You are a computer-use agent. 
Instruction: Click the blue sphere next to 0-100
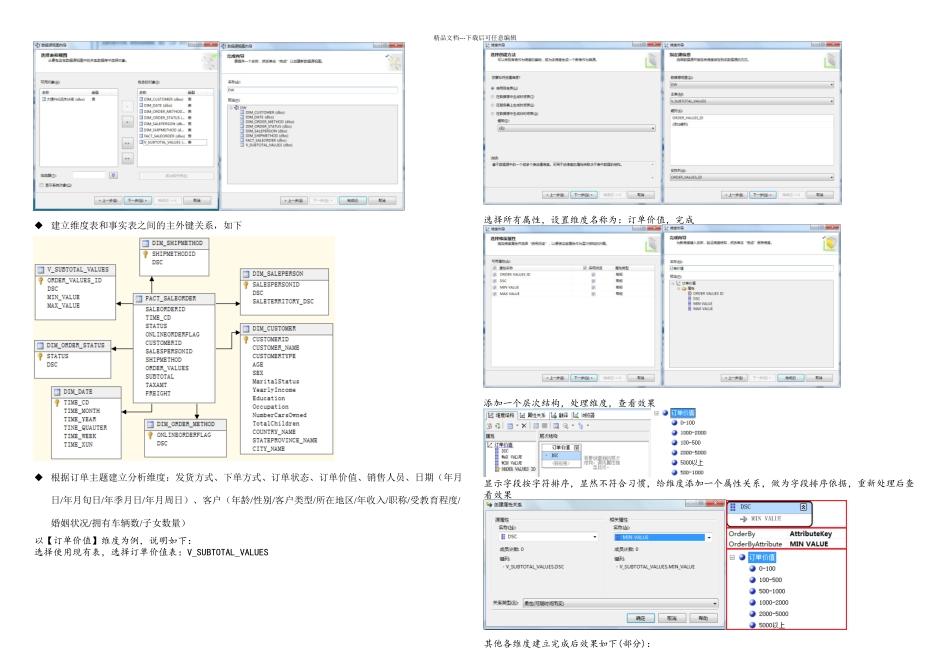click(x=676, y=422)
